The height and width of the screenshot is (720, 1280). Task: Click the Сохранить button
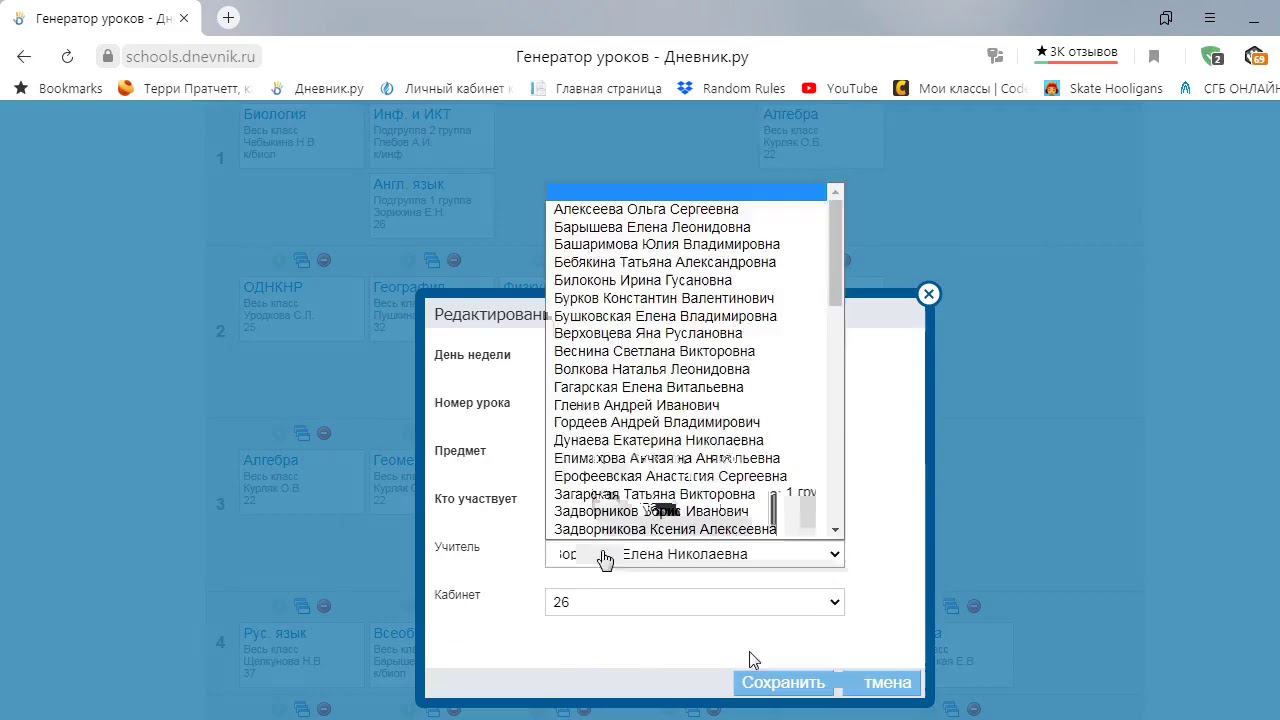783,683
